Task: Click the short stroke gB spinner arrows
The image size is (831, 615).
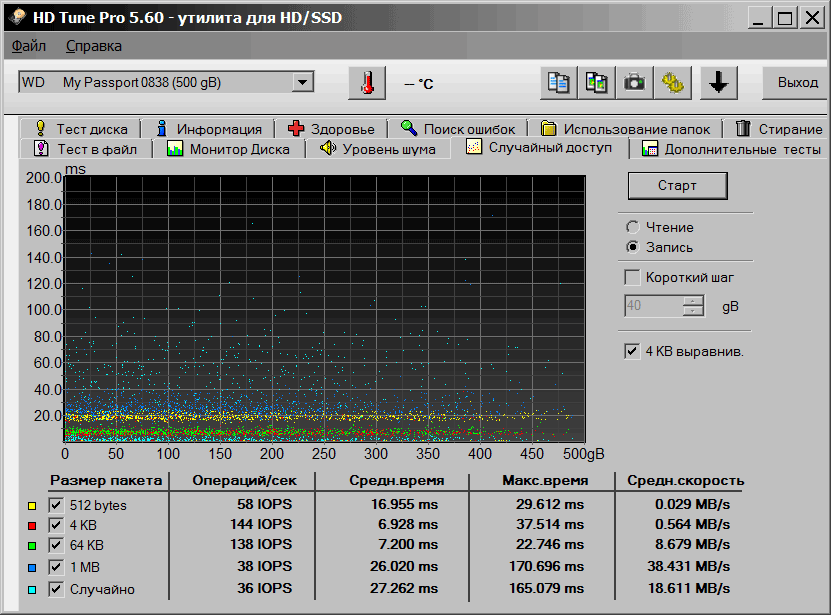Action: [693, 306]
